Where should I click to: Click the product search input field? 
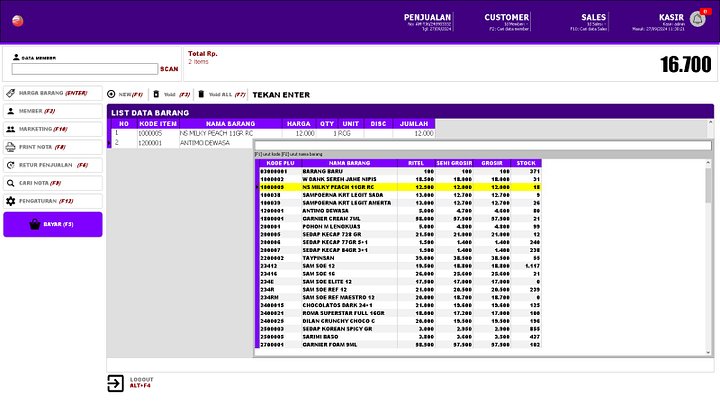pos(483,146)
